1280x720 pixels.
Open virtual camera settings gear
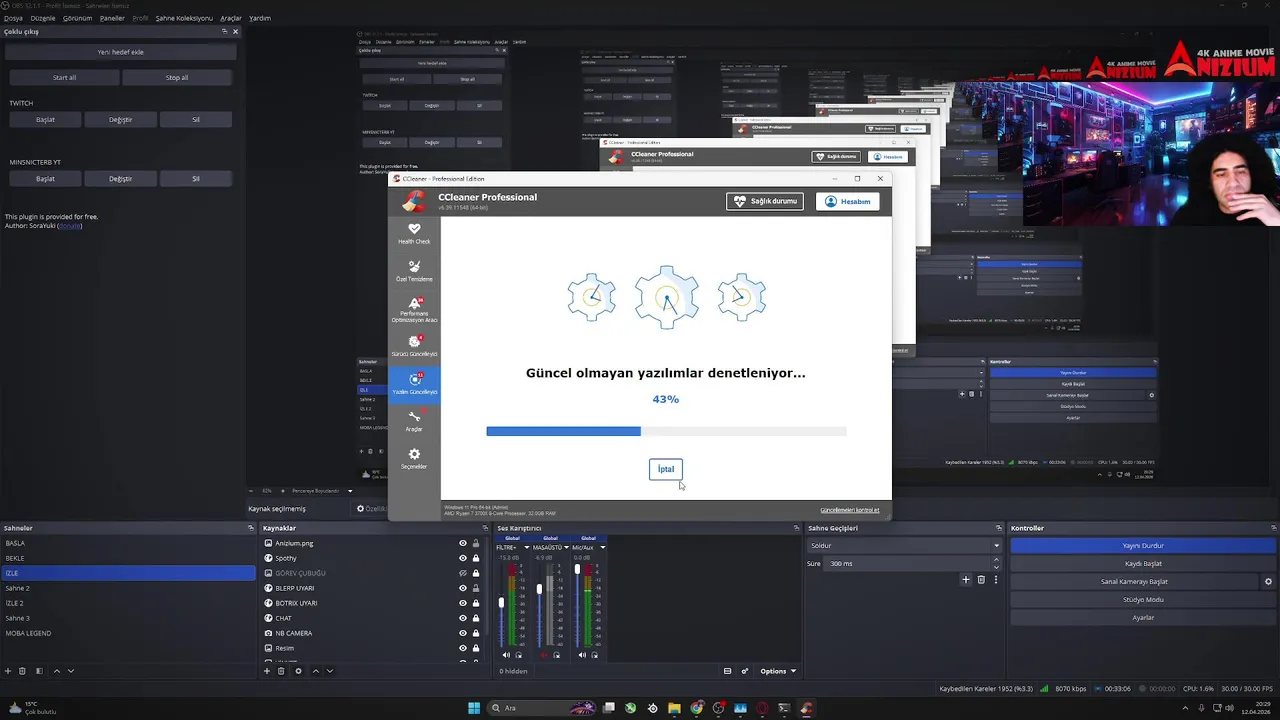[x=1268, y=582]
